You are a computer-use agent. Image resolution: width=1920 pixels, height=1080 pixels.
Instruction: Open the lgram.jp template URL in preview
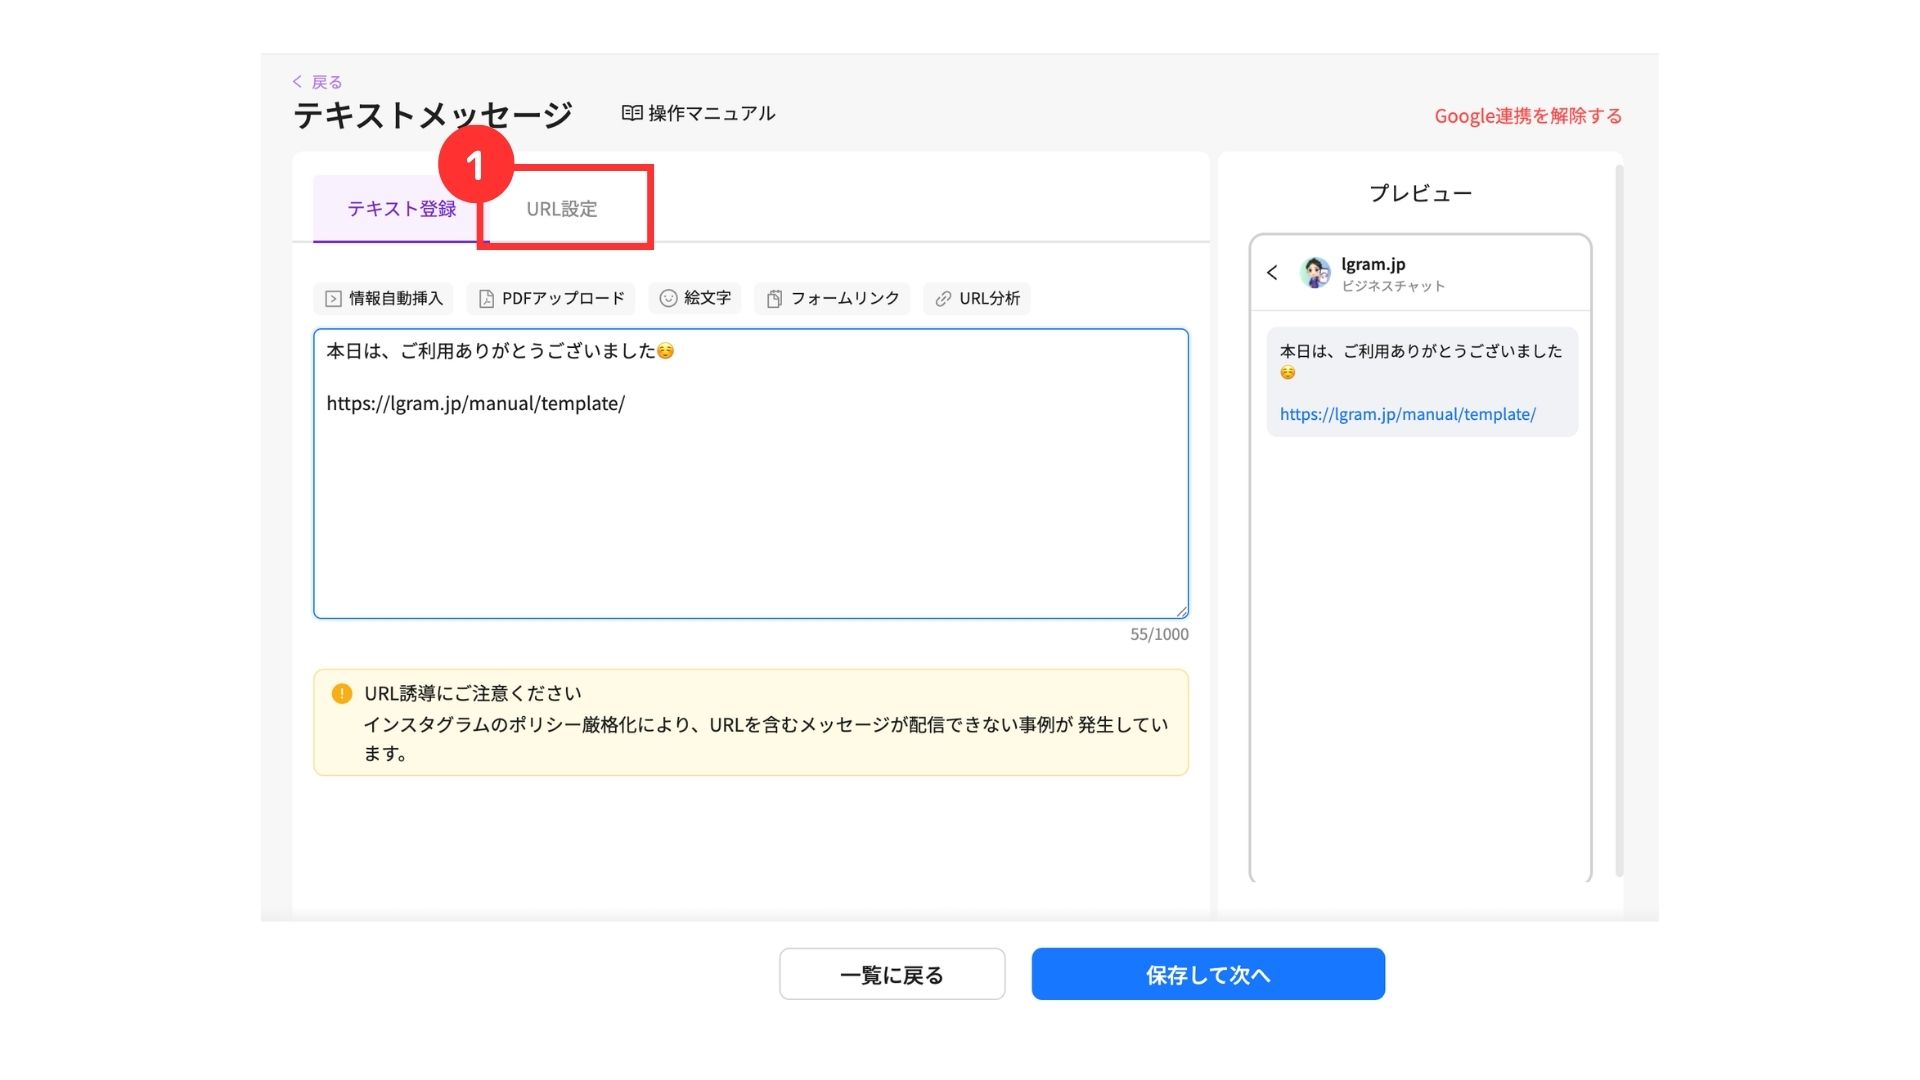coord(1407,414)
